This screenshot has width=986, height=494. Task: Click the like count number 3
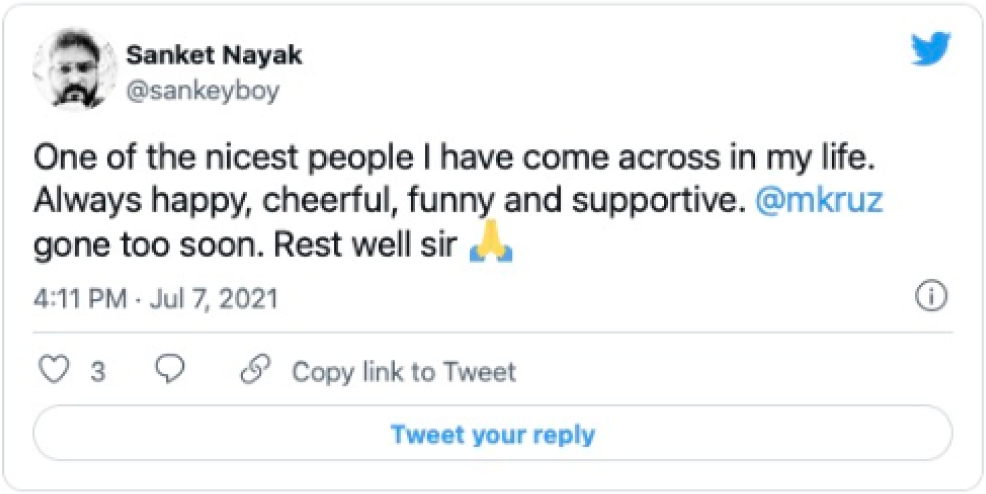pos(98,373)
